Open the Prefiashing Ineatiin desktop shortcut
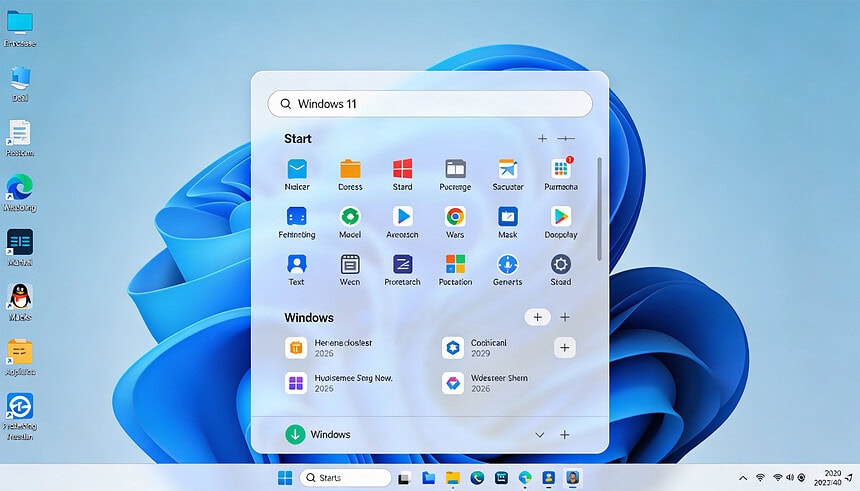 [20, 406]
